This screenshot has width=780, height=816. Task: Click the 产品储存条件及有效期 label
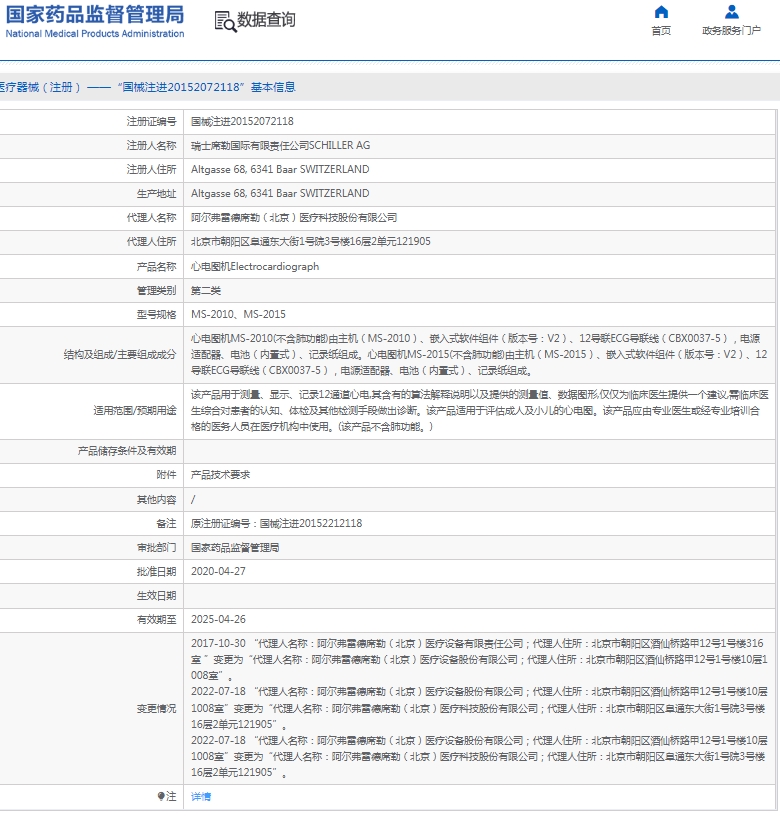(x=127, y=451)
